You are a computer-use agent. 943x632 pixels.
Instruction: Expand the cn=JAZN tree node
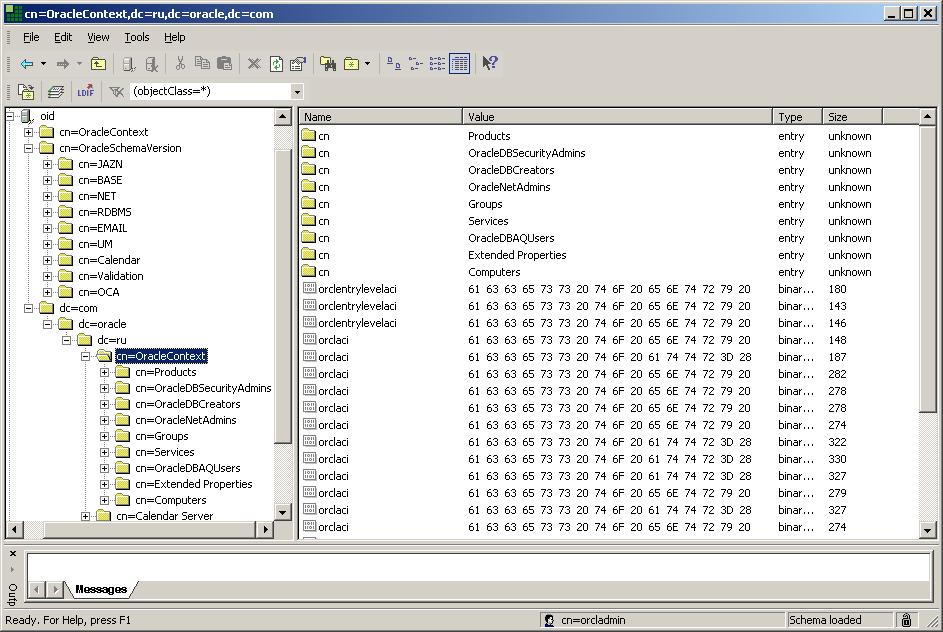(48, 164)
